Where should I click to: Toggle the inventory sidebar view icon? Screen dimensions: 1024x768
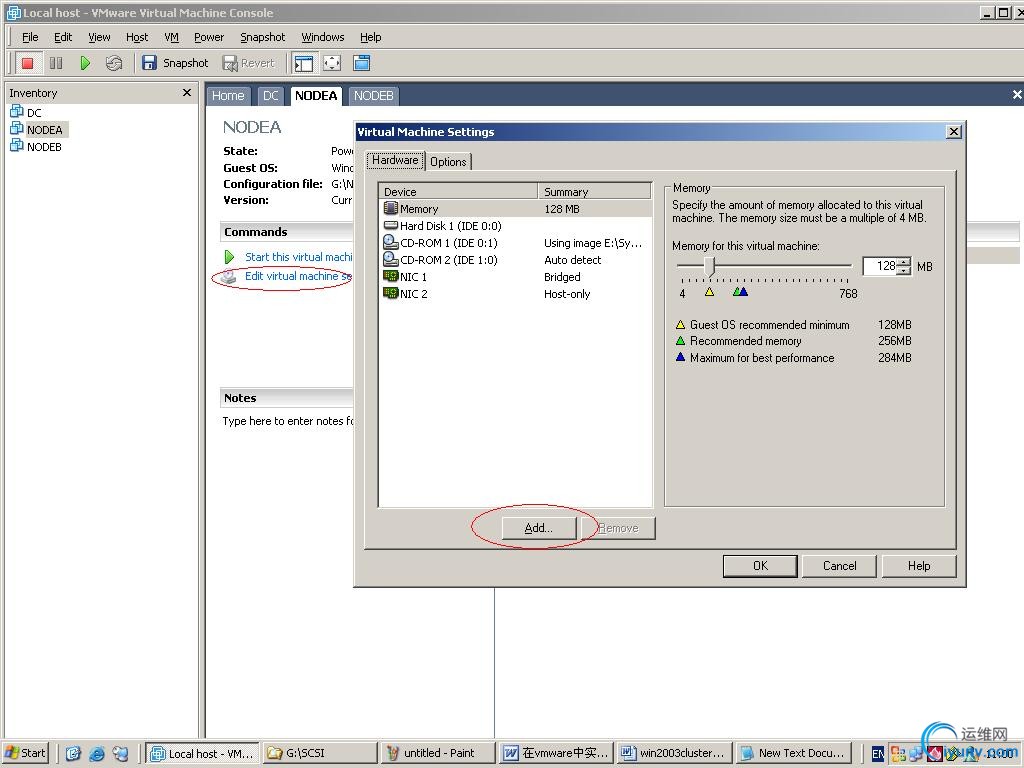coord(304,63)
